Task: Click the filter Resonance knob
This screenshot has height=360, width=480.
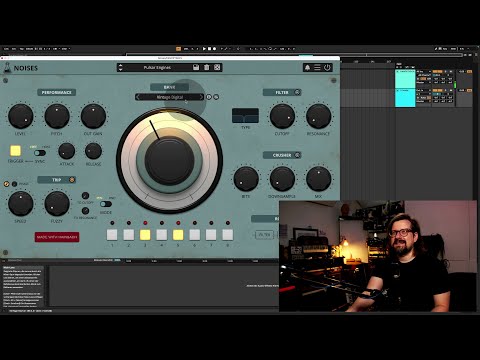Action: [x=318, y=116]
